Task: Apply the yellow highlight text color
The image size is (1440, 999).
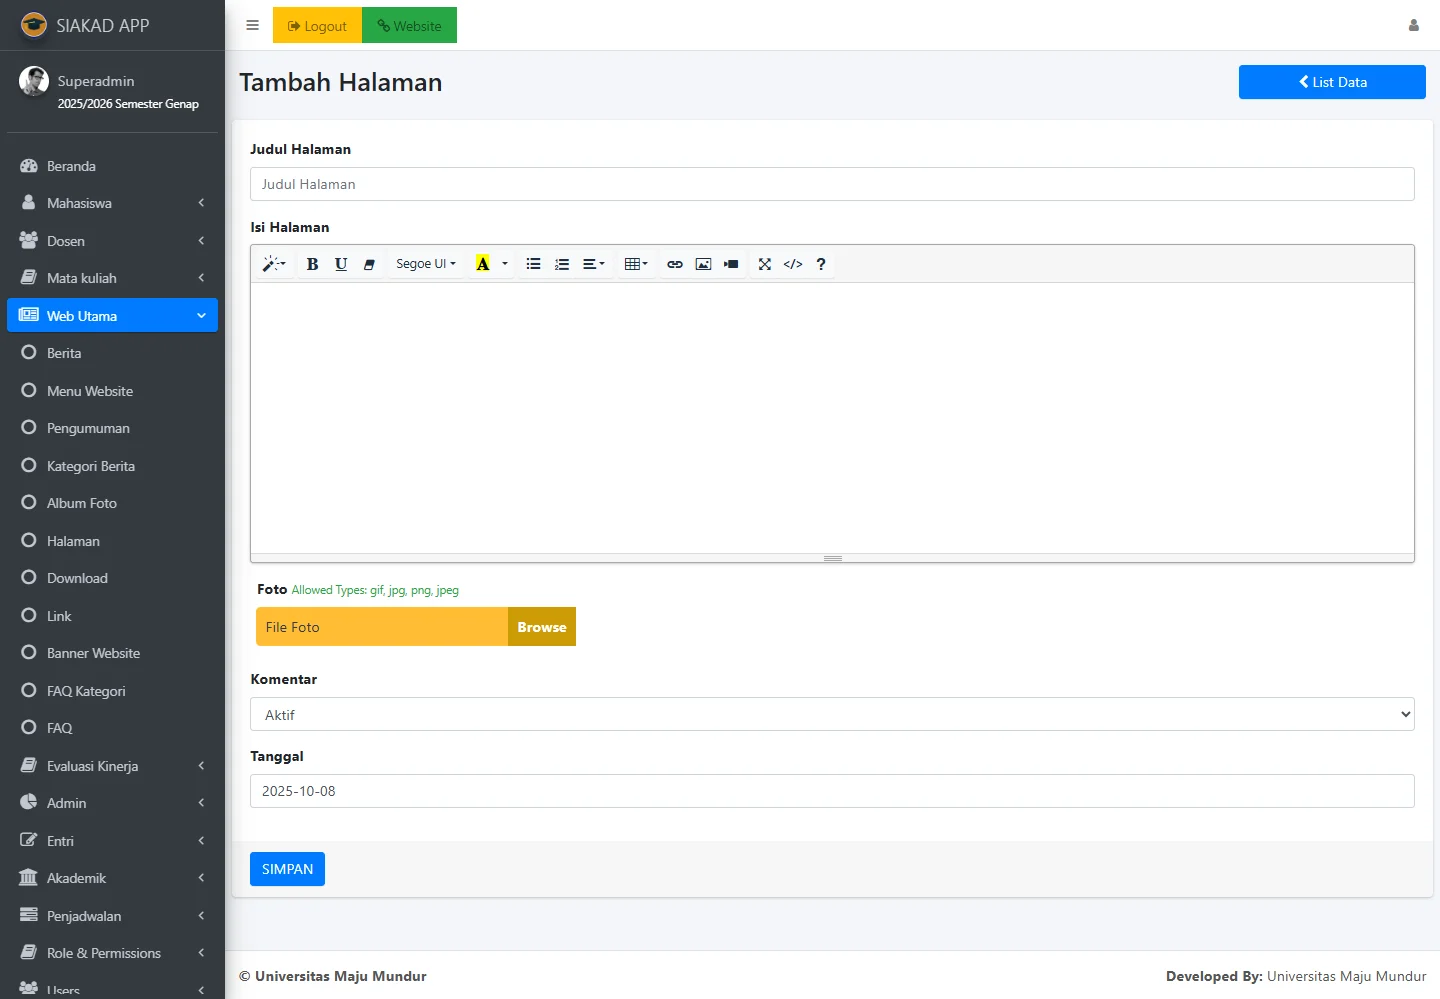Action: point(483,264)
